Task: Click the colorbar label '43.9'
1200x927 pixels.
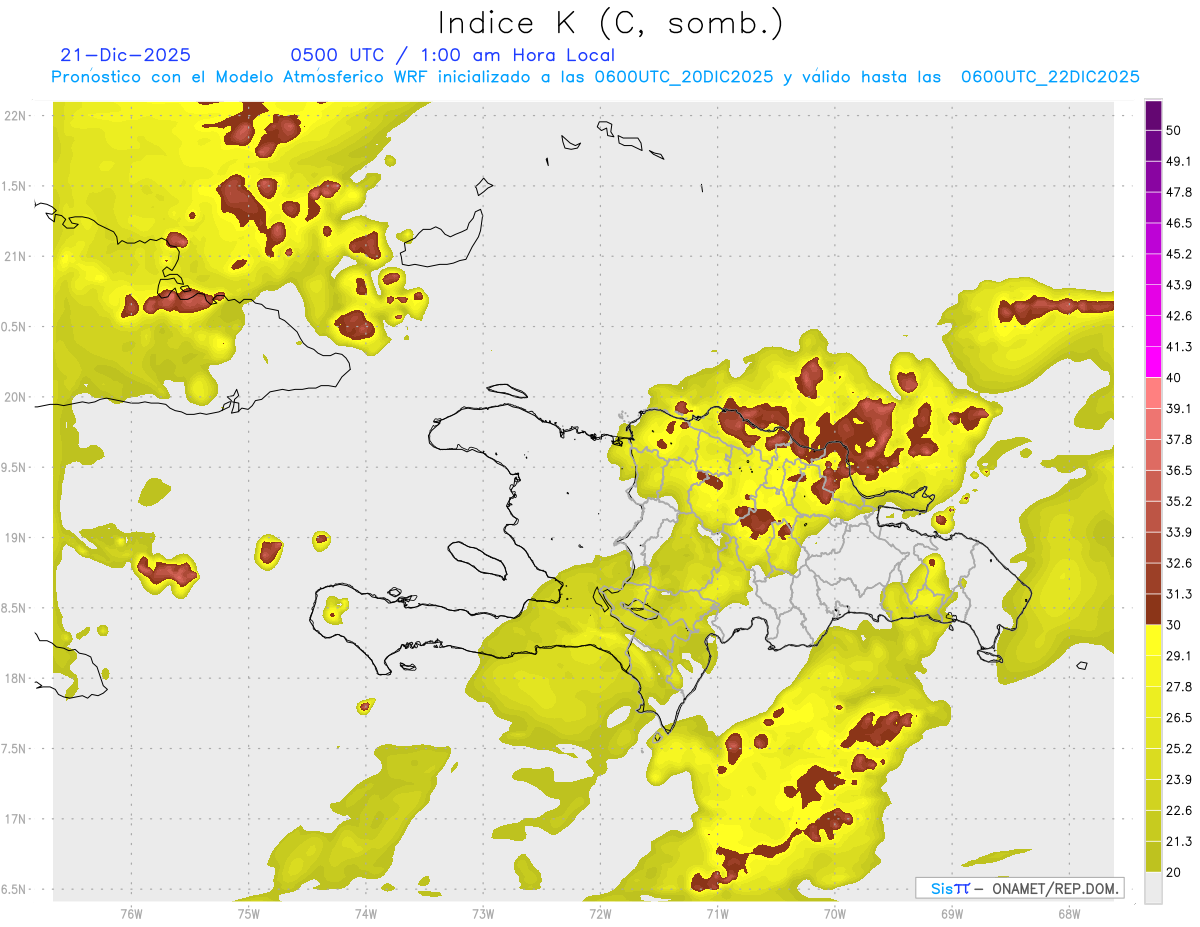Action: point(1178,285)
